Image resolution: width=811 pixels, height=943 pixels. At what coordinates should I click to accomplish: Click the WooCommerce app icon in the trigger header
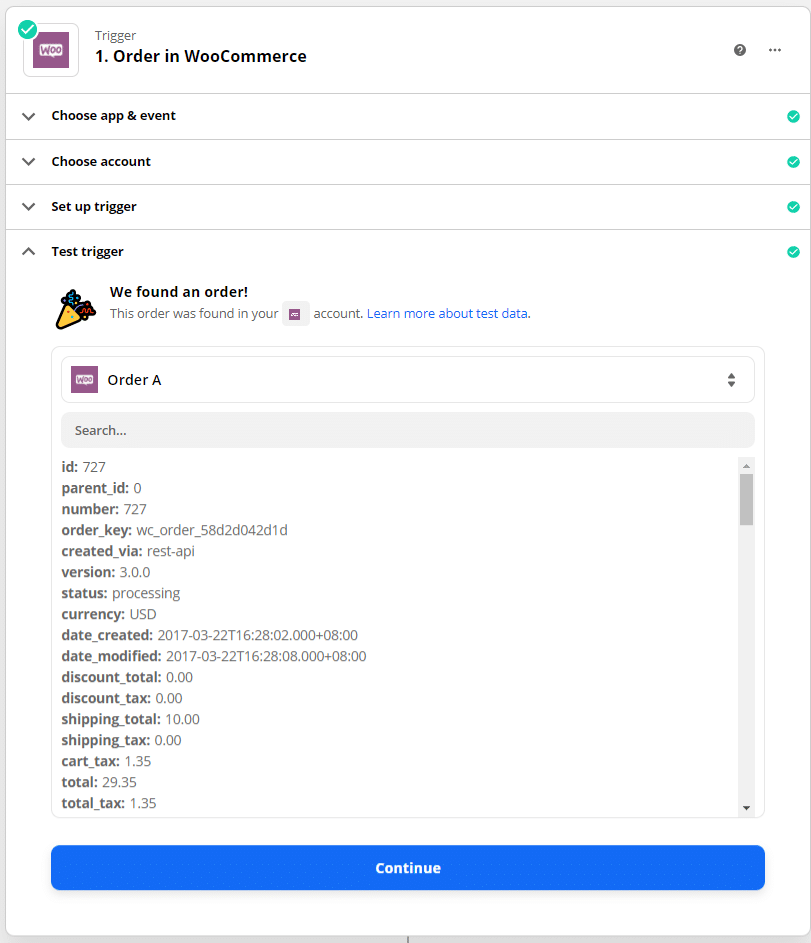pyautogui.click(x=51, y=50)
